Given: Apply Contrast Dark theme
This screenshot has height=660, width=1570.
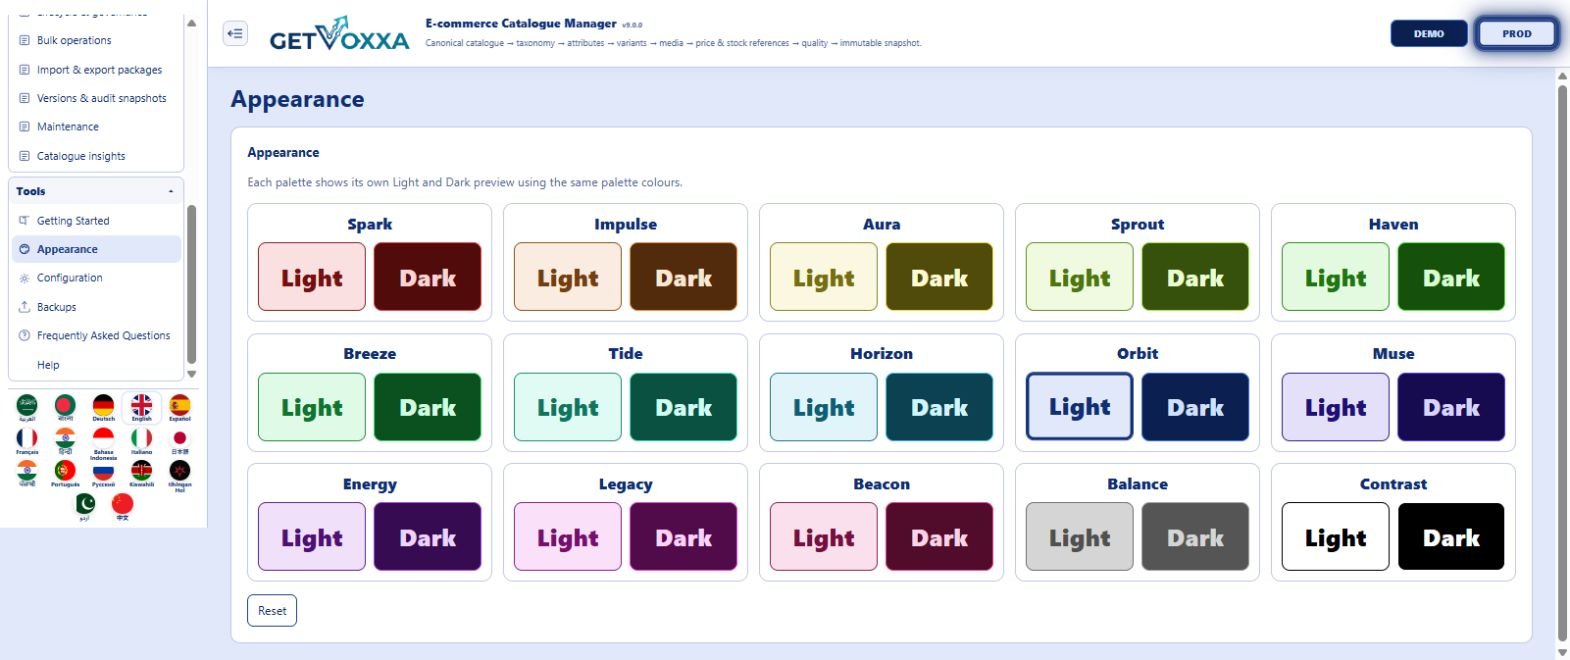Looking at the screenshot, I should tap(1452, 537).
